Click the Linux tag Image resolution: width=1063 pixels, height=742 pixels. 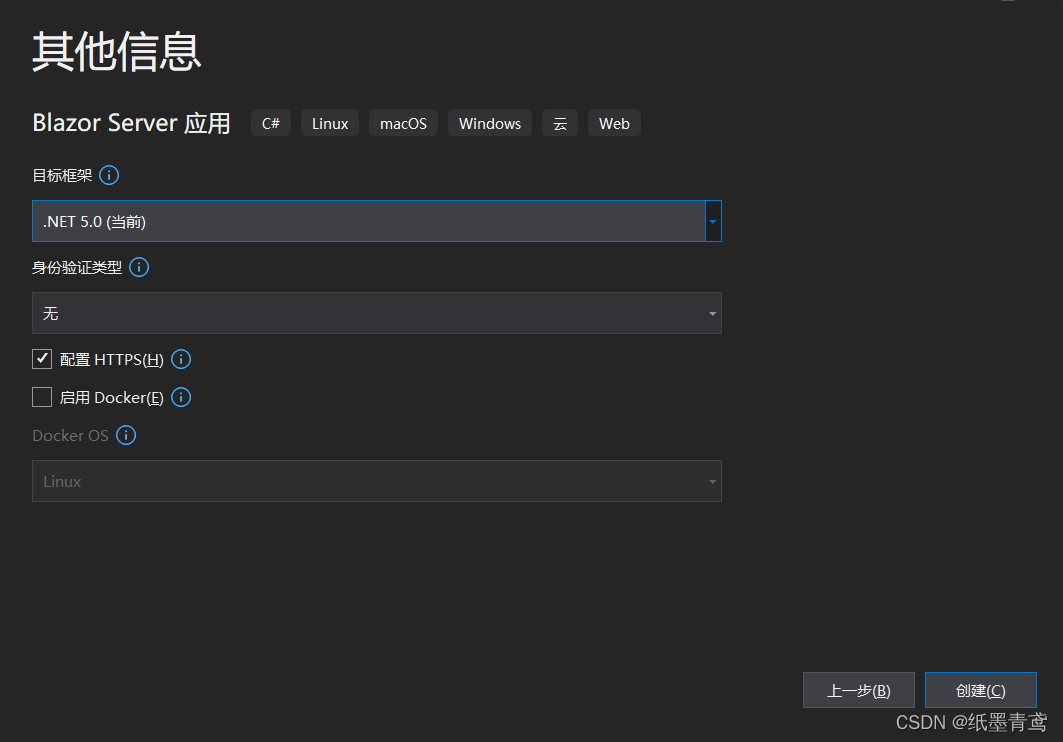(x=330, y=123)
